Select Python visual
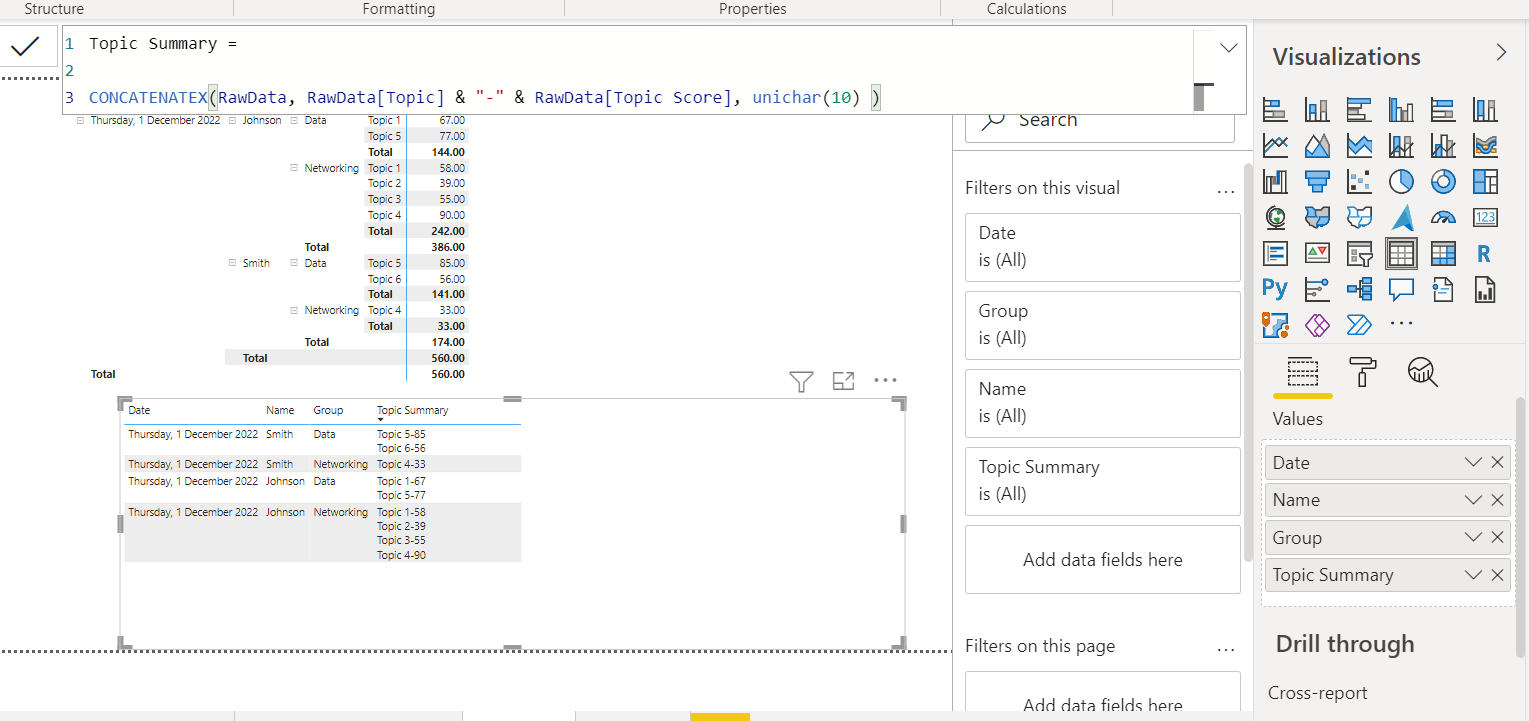 [1274, 289]
